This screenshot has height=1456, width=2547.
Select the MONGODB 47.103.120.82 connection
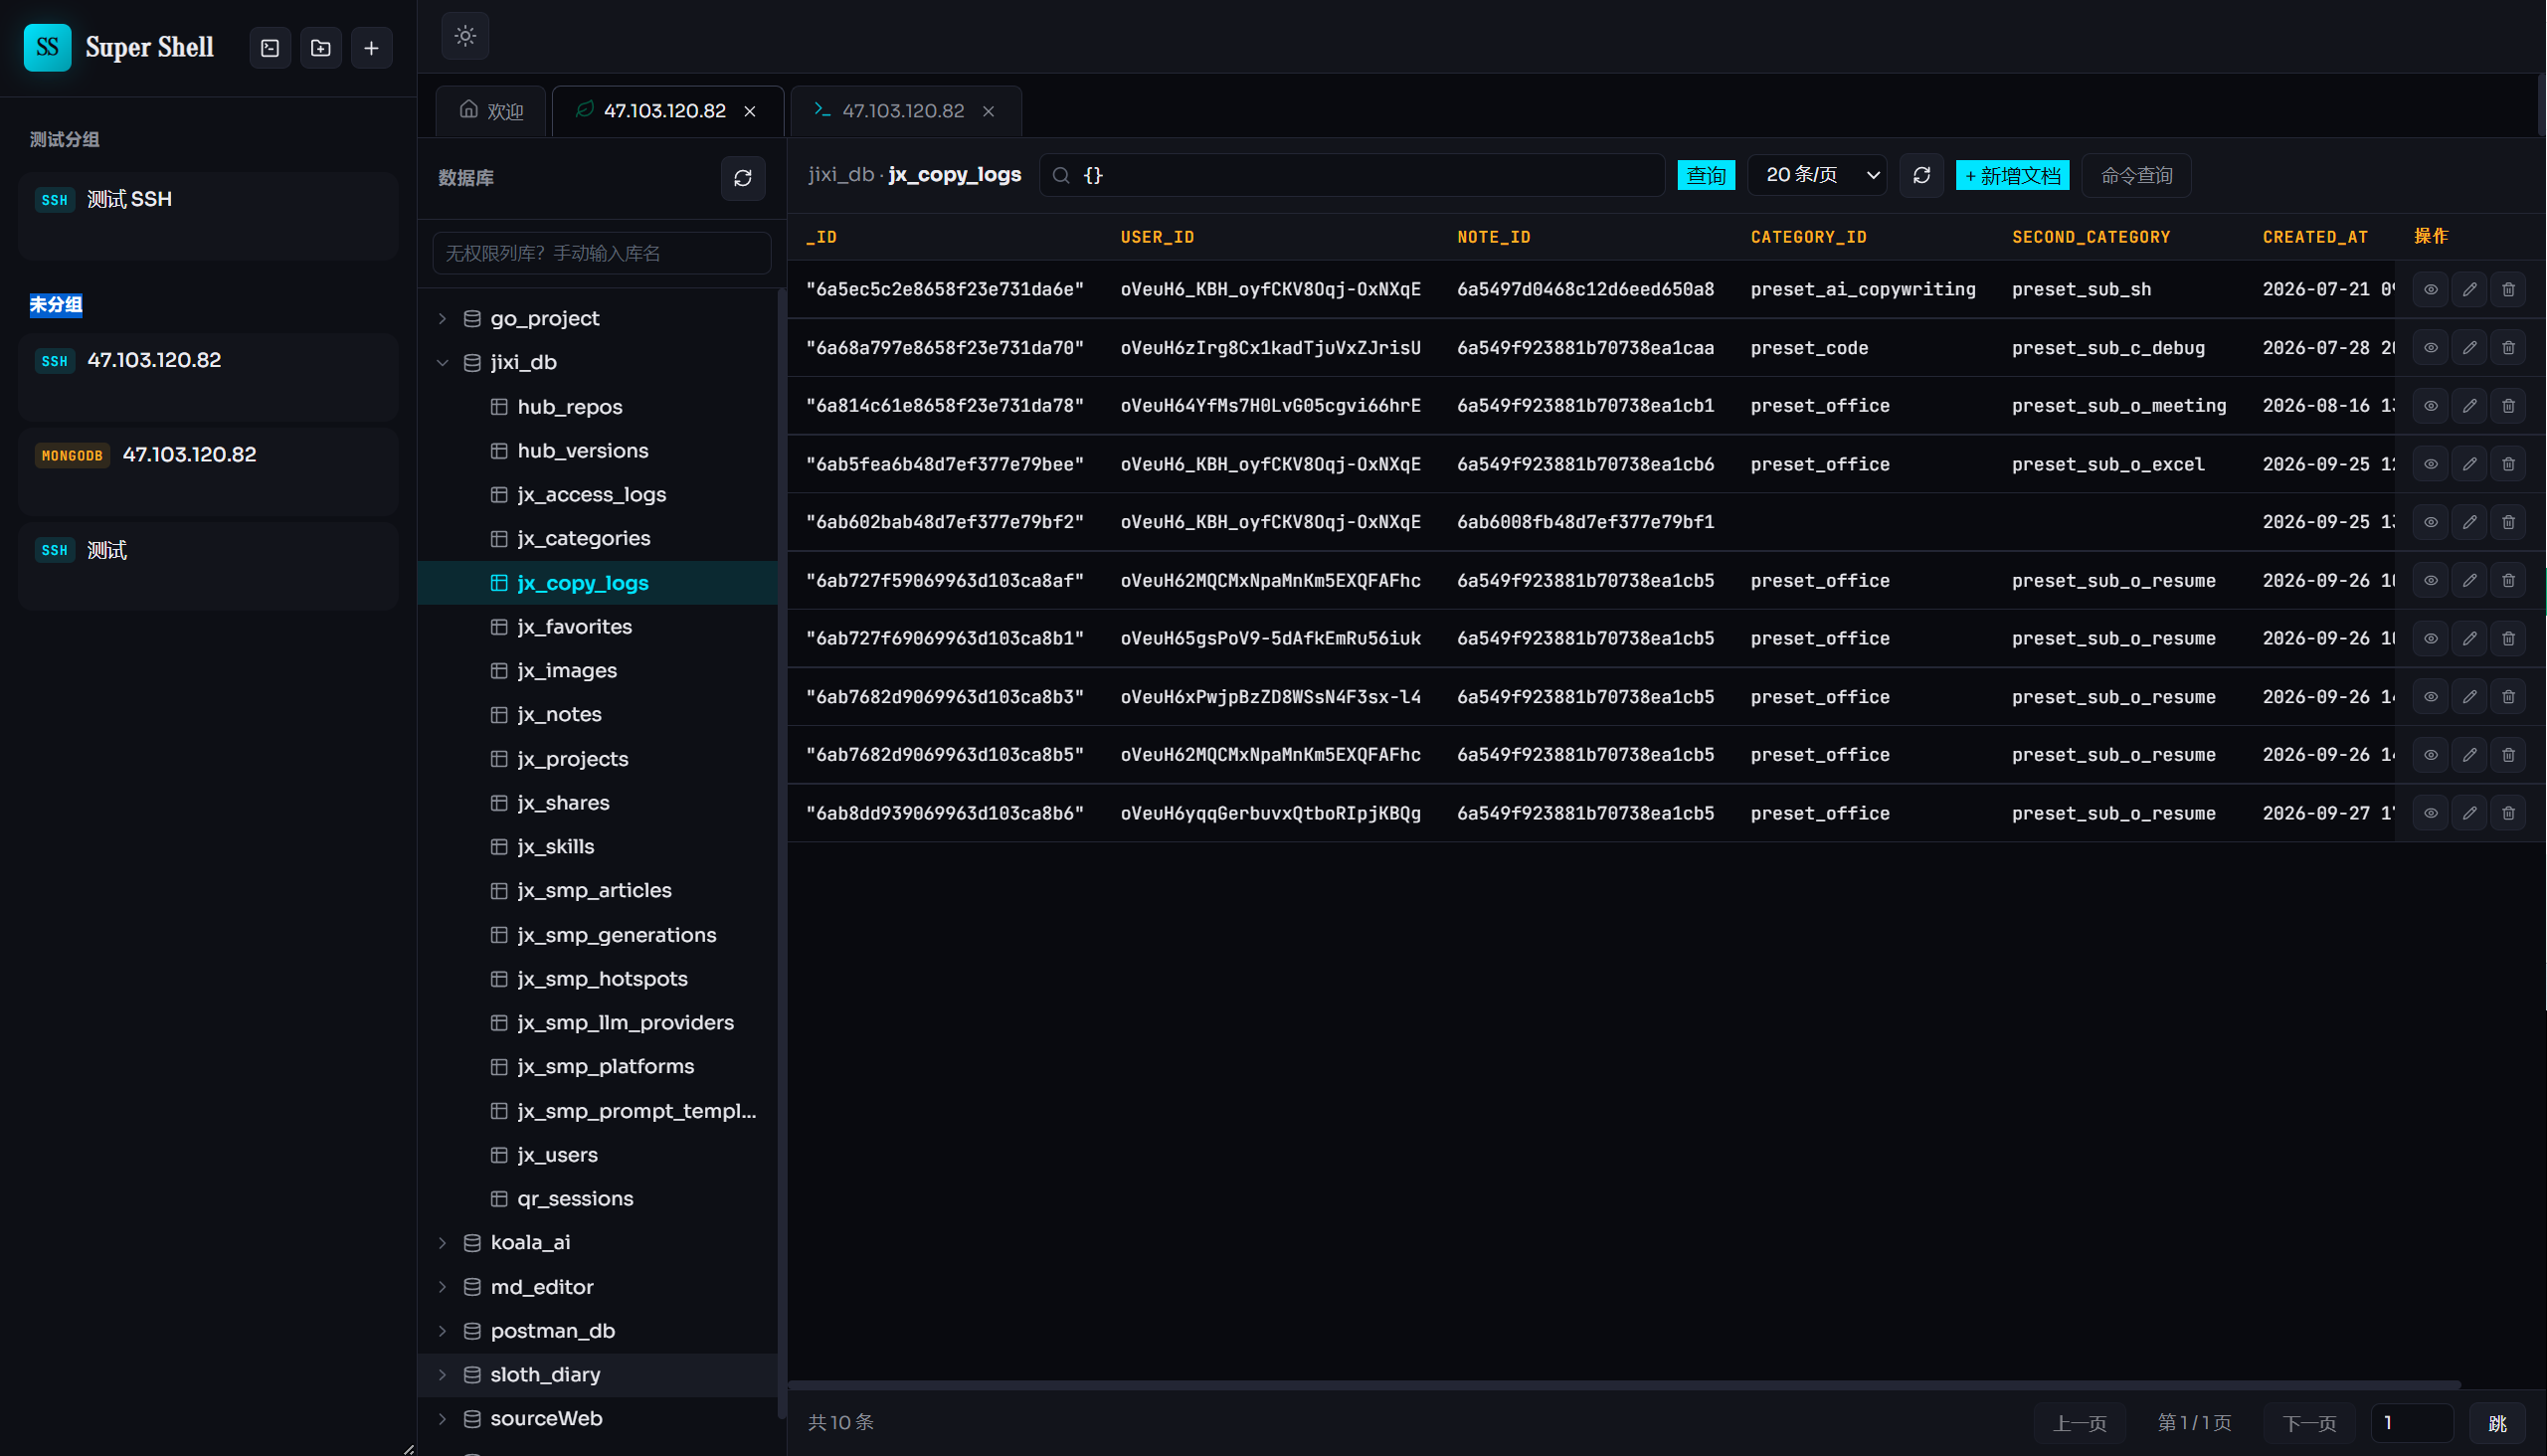[x=208, y=471]
